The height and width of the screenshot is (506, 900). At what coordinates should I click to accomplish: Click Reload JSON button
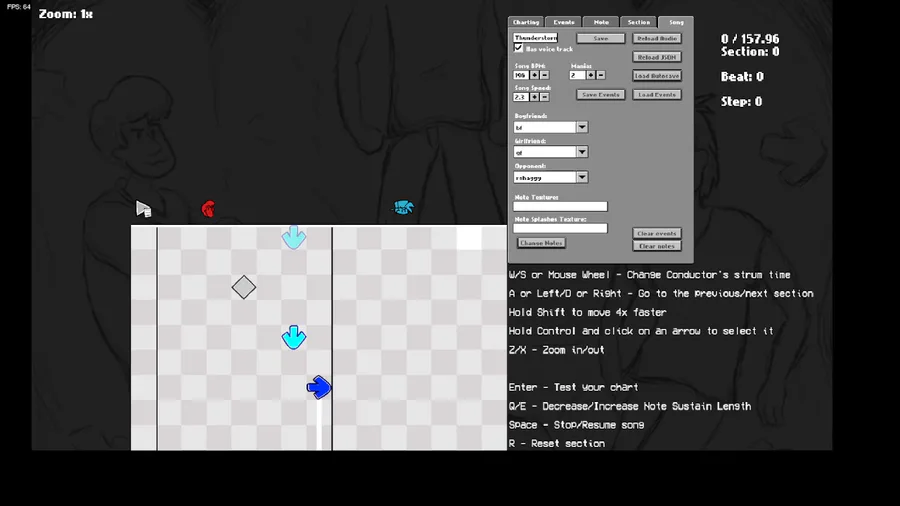click(x=657, y=57)
